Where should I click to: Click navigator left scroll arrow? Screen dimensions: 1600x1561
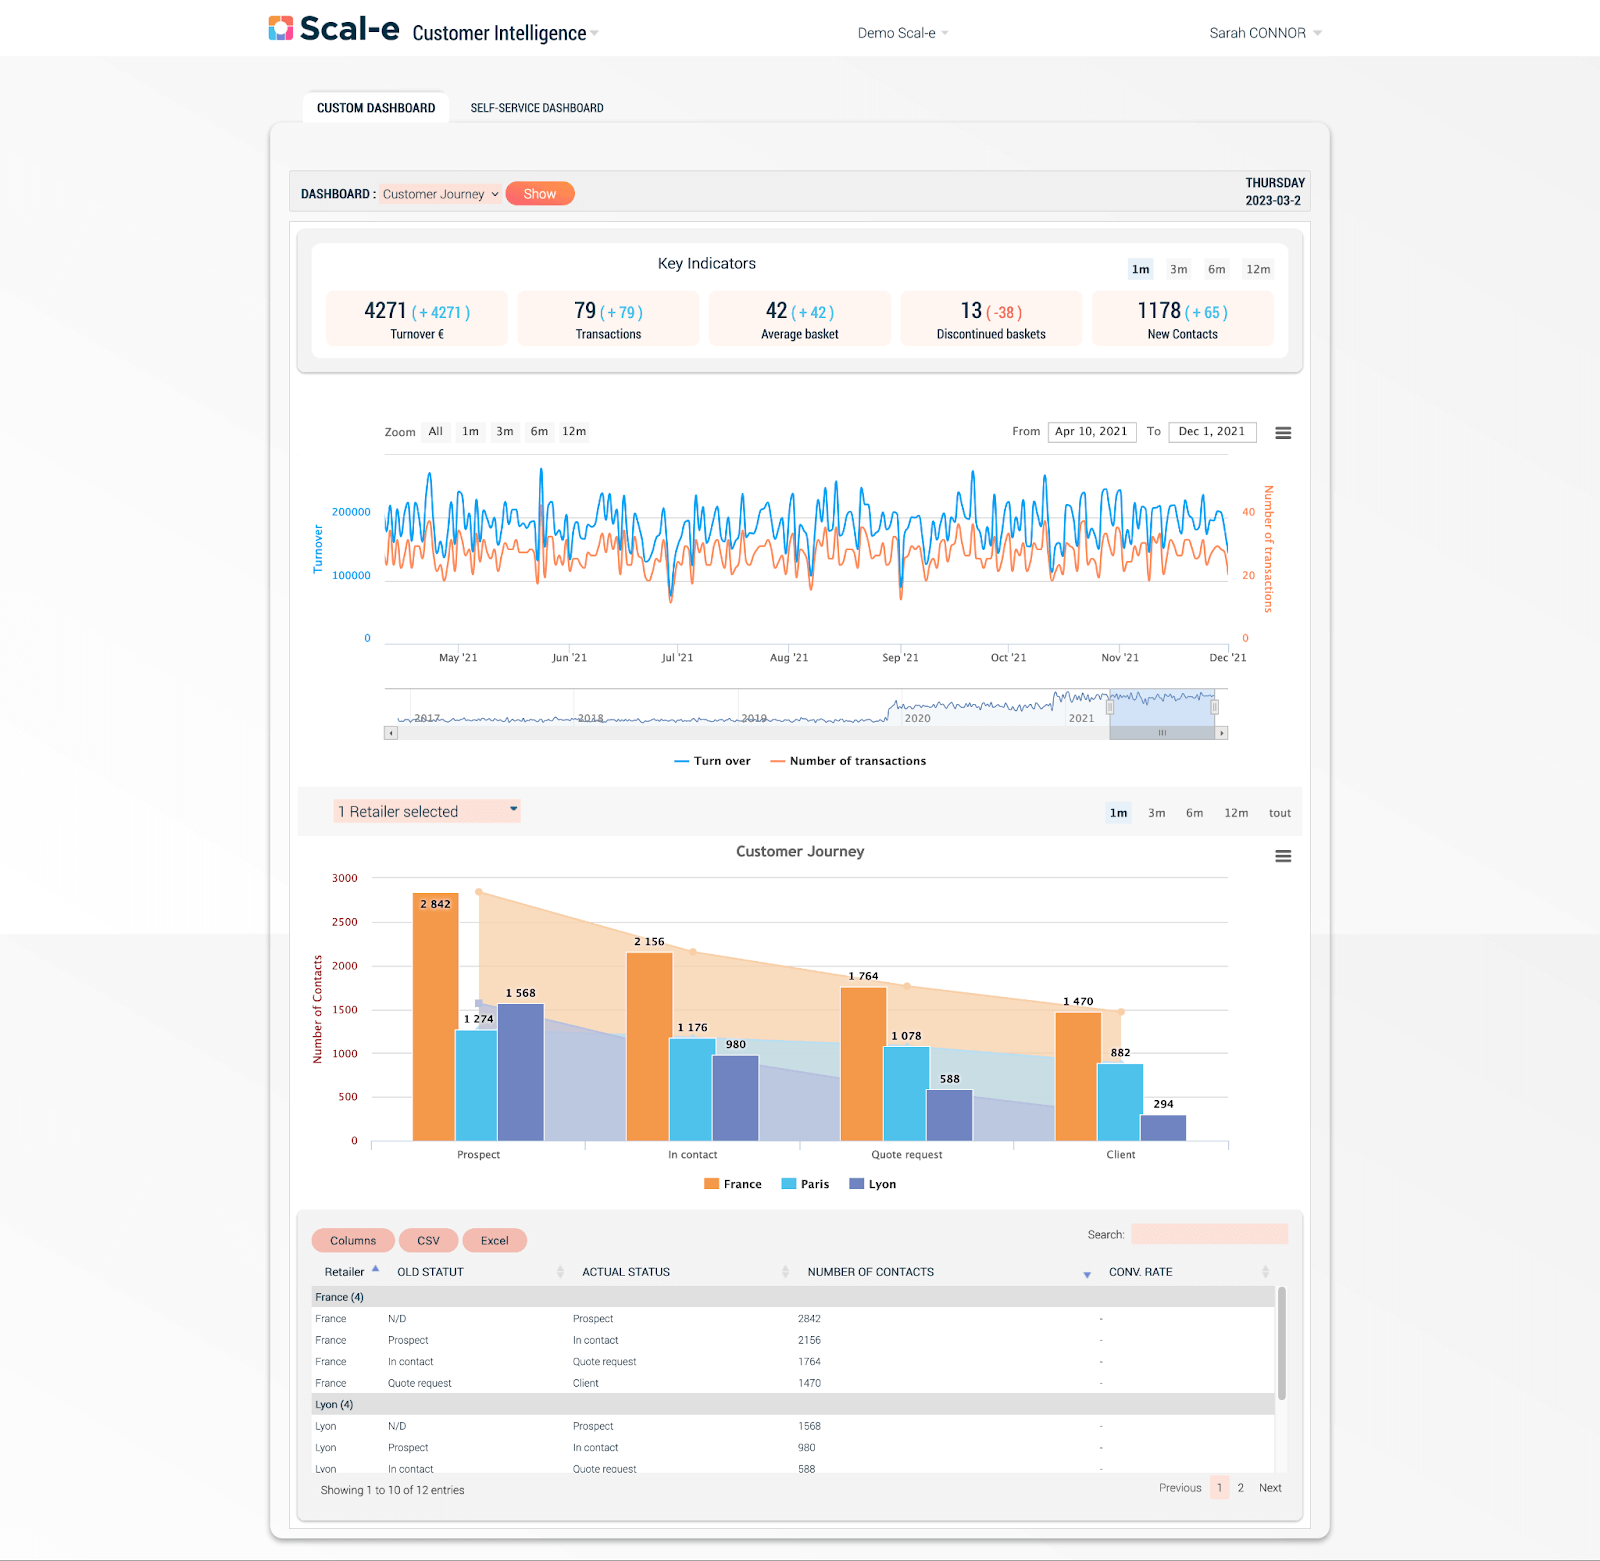391,733
